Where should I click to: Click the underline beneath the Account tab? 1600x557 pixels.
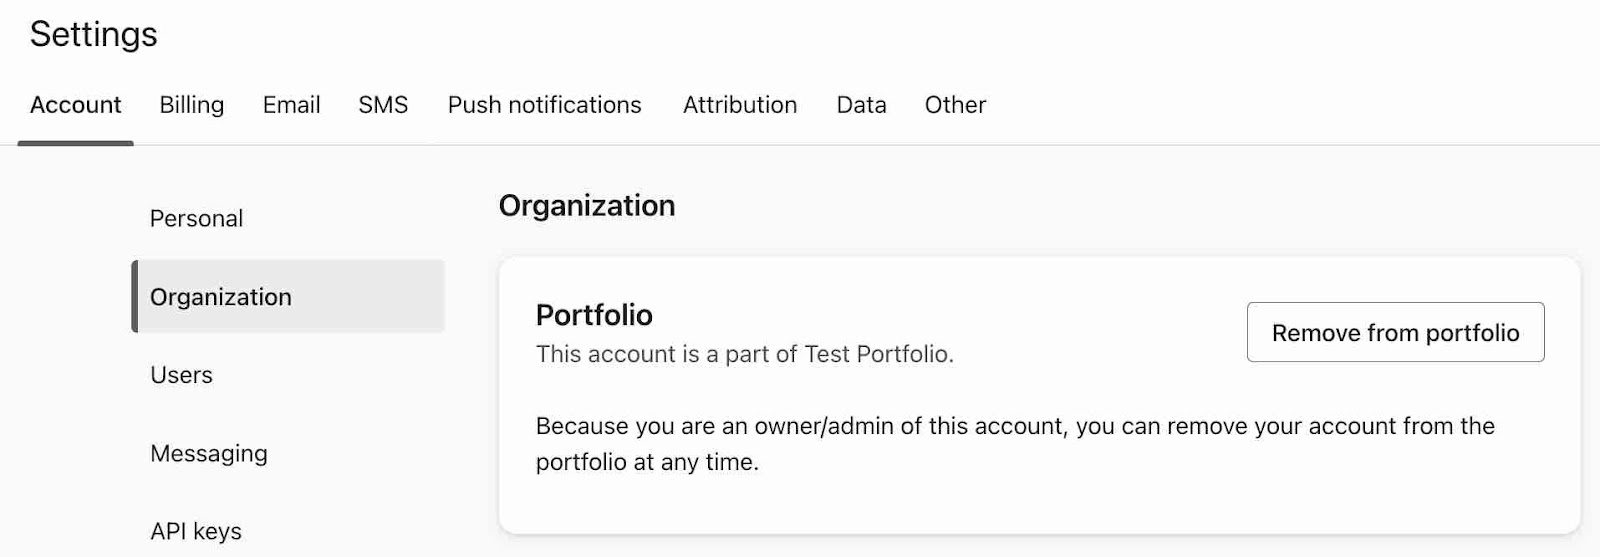(x=75, y=143)
